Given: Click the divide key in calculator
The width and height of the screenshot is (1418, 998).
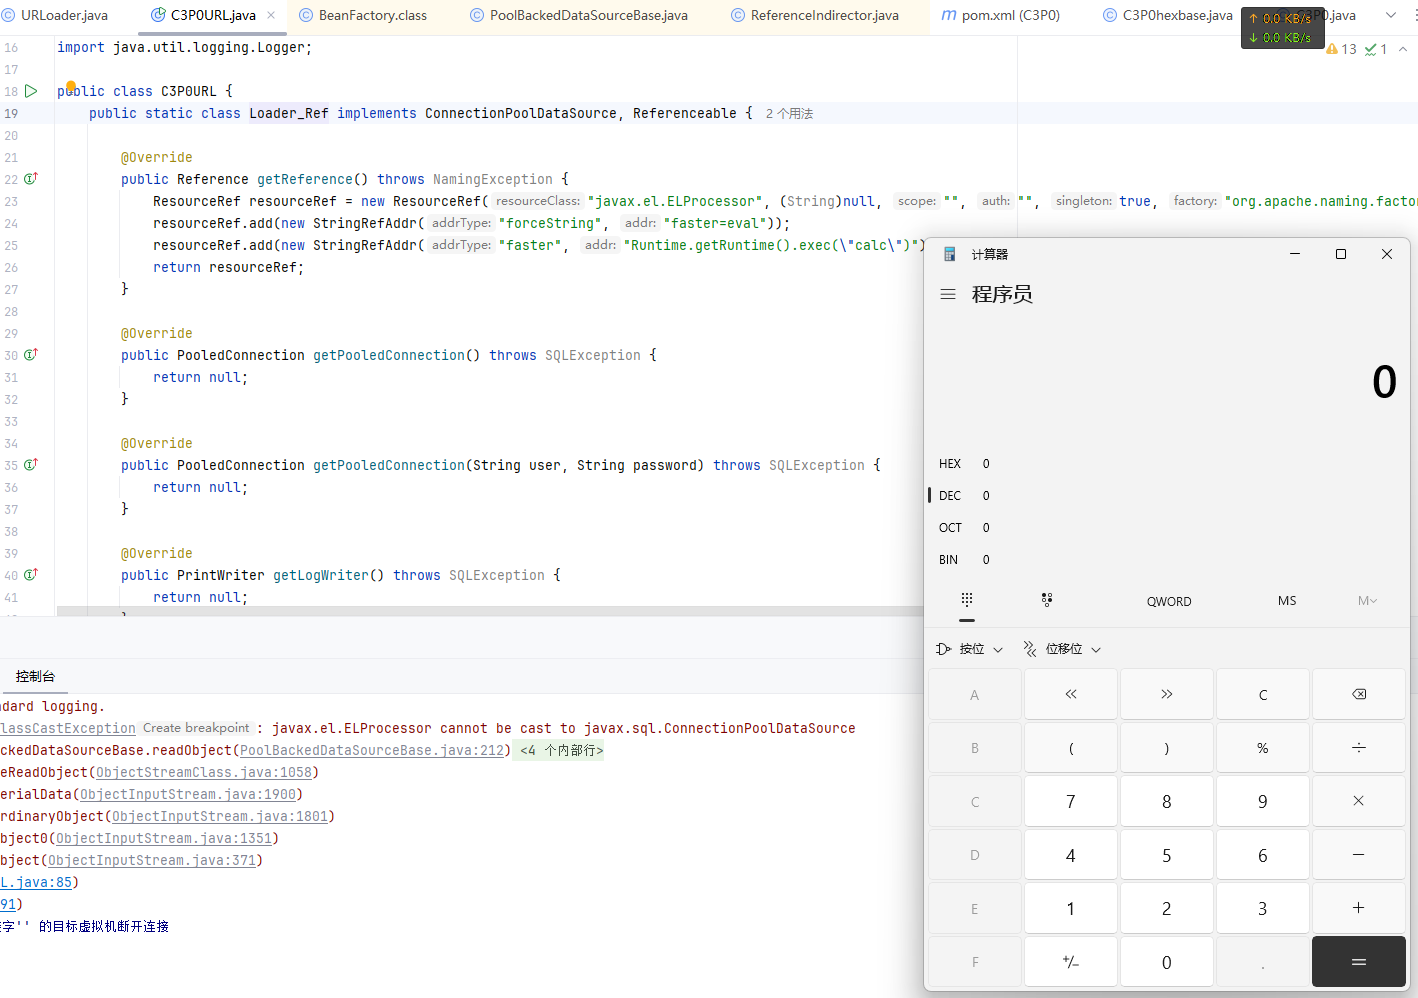Looking at the screenshot, I should tap(1359, 748).
